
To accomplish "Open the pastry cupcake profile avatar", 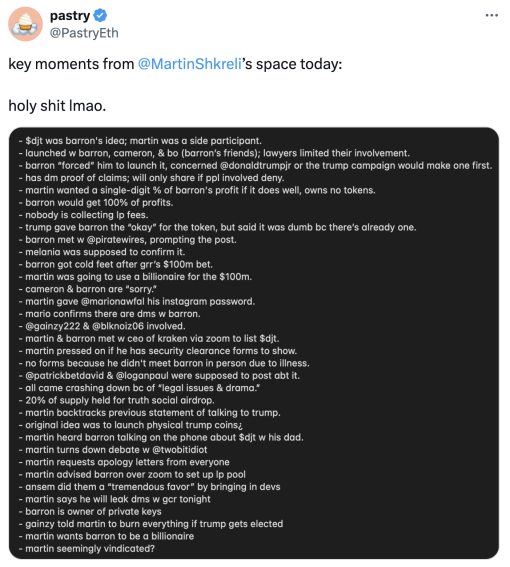I will coord(25,24).
